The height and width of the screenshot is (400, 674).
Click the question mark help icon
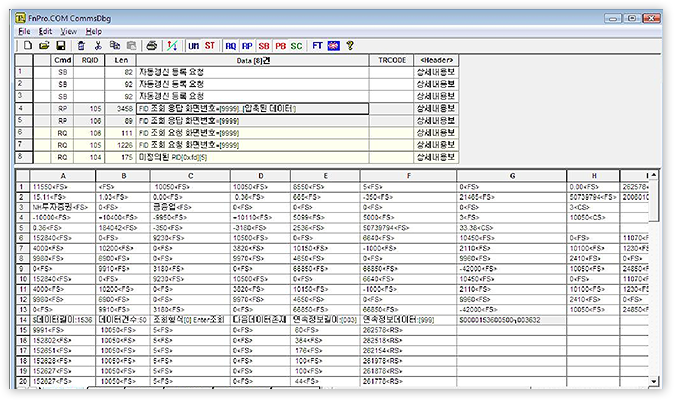coord(350,46)
